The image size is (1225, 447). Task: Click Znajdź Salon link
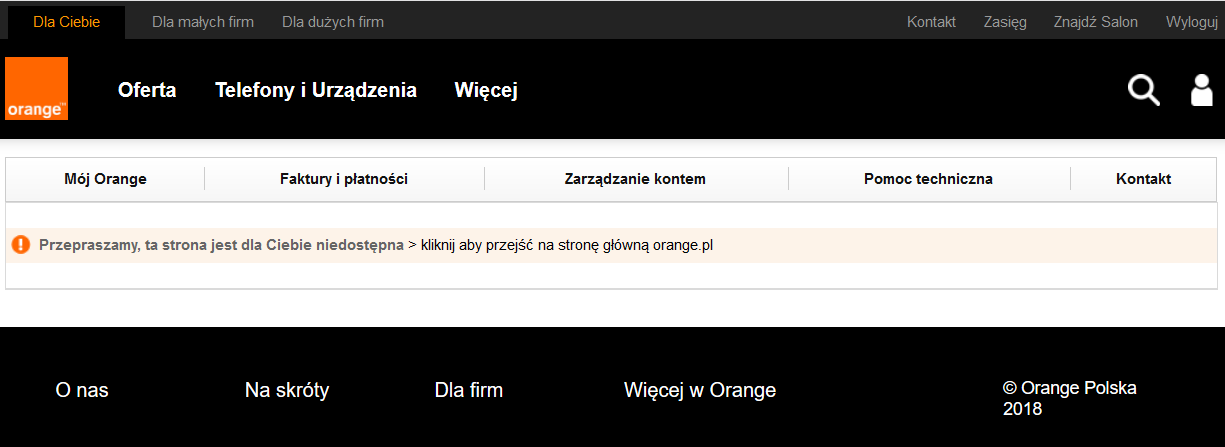[1095, 22]
